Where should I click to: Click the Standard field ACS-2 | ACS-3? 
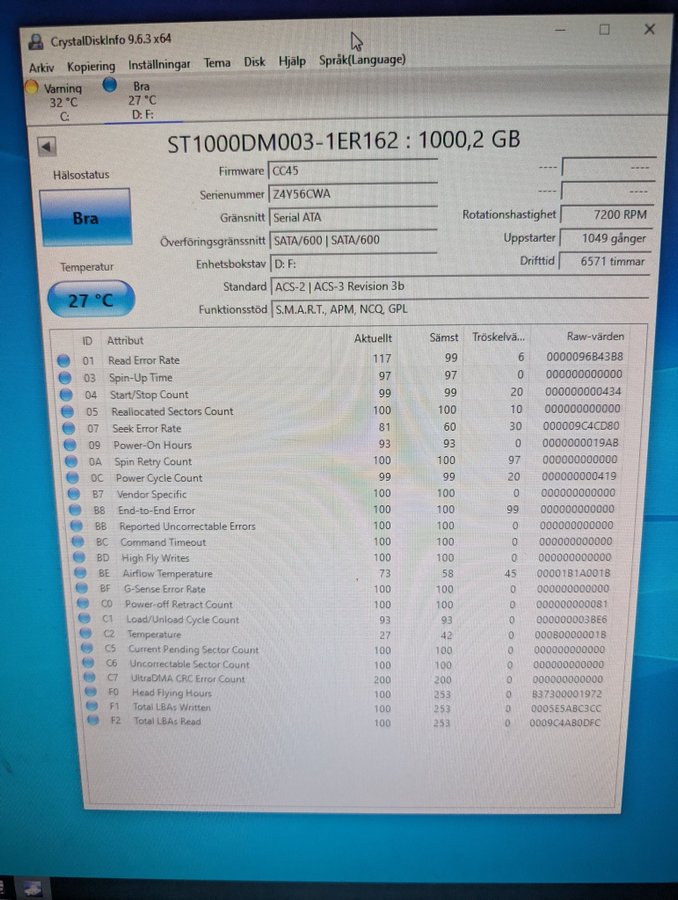tap(459, 286)
